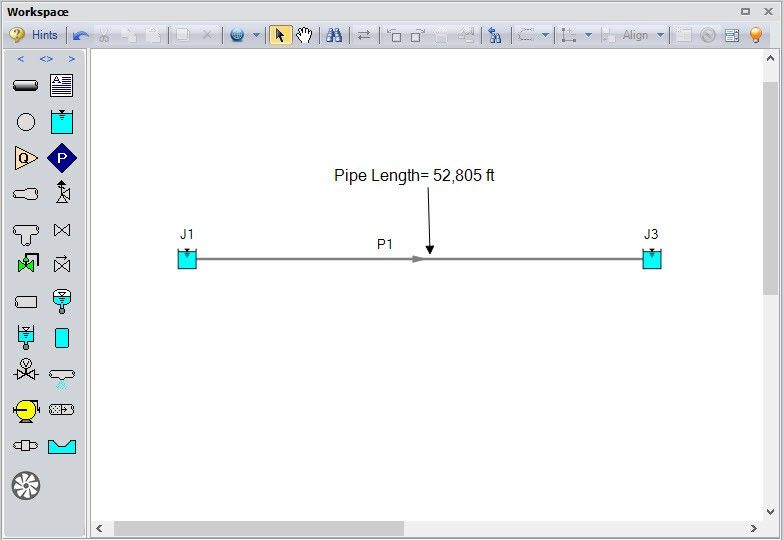Image resolution: width=783 pixels, height=540 pixels.
Task: Pick the Dead End junction icon
Action: (x=26, y=302)
